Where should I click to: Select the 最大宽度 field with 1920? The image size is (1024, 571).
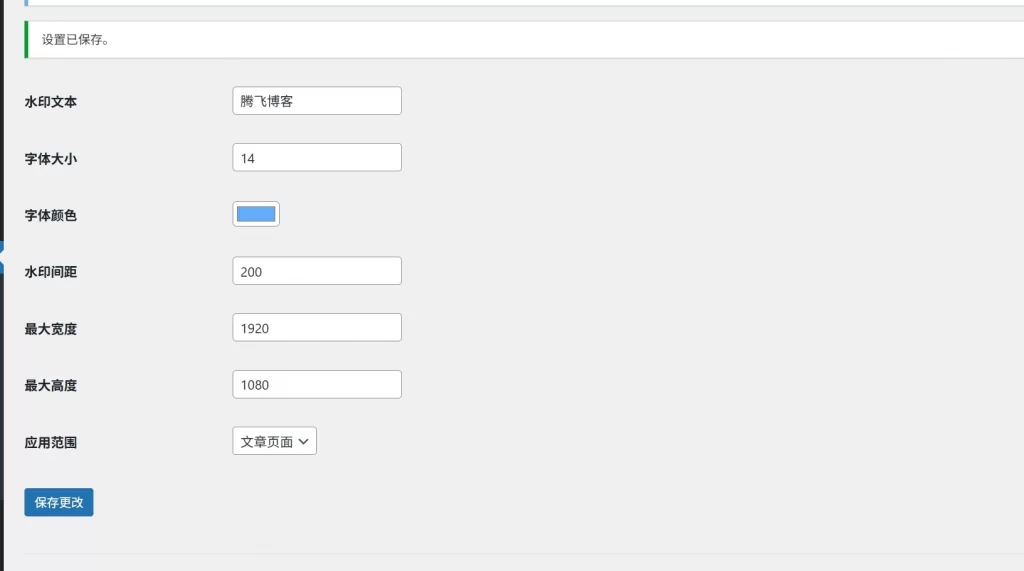click(316, 328)
